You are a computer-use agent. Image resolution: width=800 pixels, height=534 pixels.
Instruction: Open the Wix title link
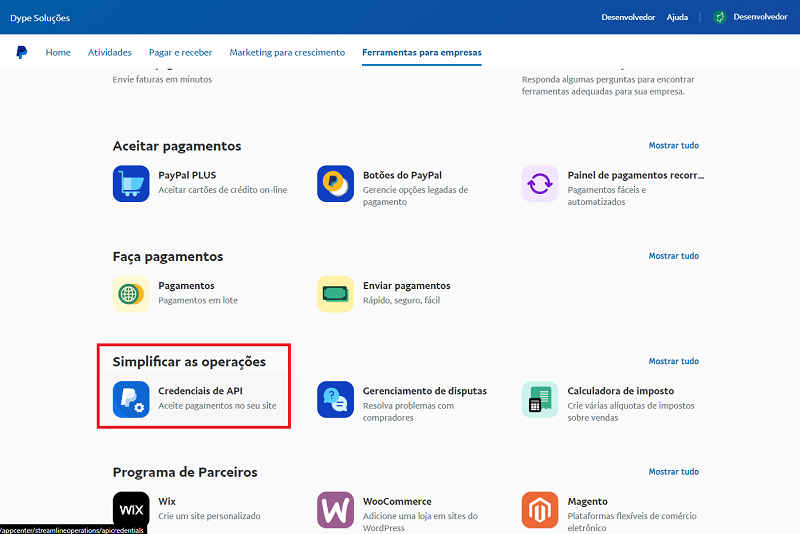pyautogui.click(x=167, y=501)
